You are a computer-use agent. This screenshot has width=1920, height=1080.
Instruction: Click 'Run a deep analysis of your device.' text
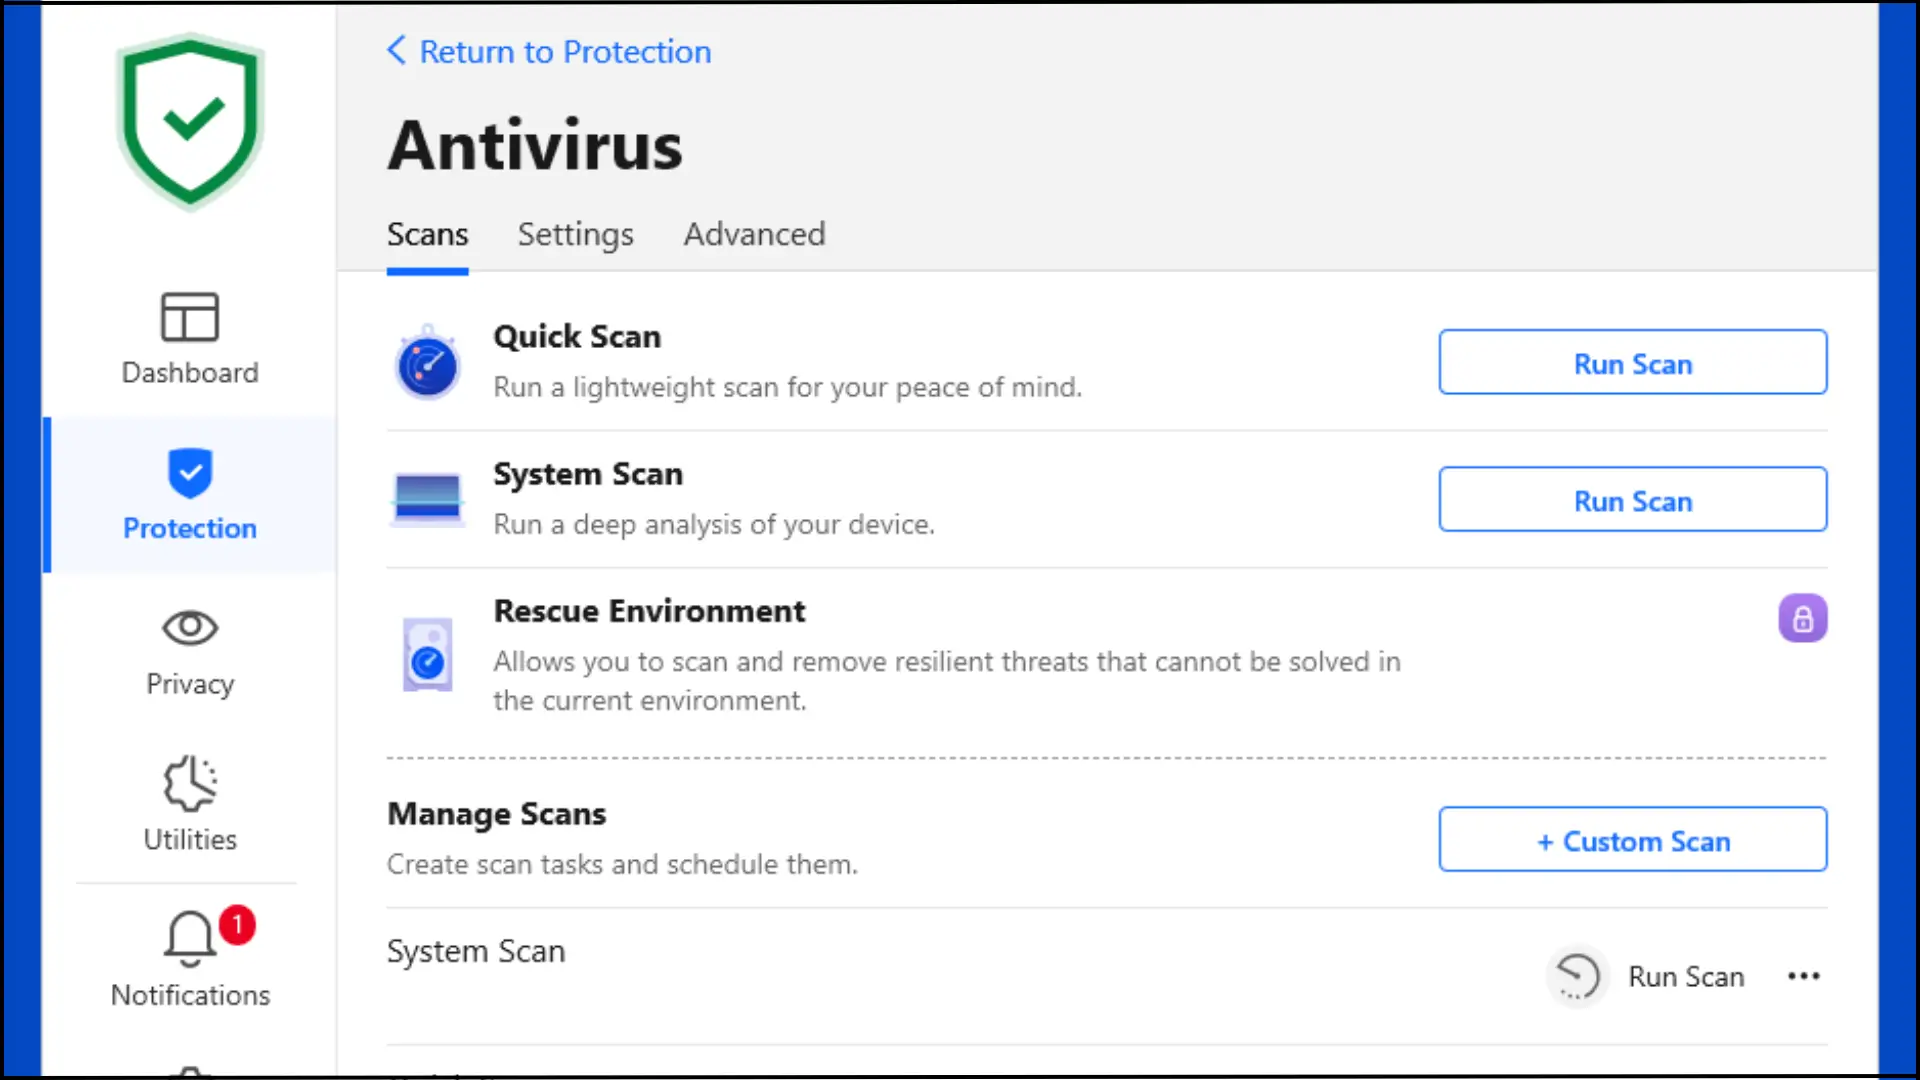[714, 525]
